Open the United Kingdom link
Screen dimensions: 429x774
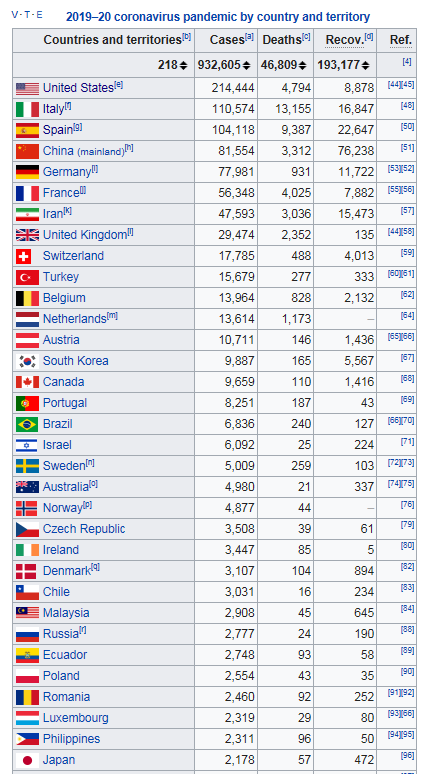(x=85, y=235)
